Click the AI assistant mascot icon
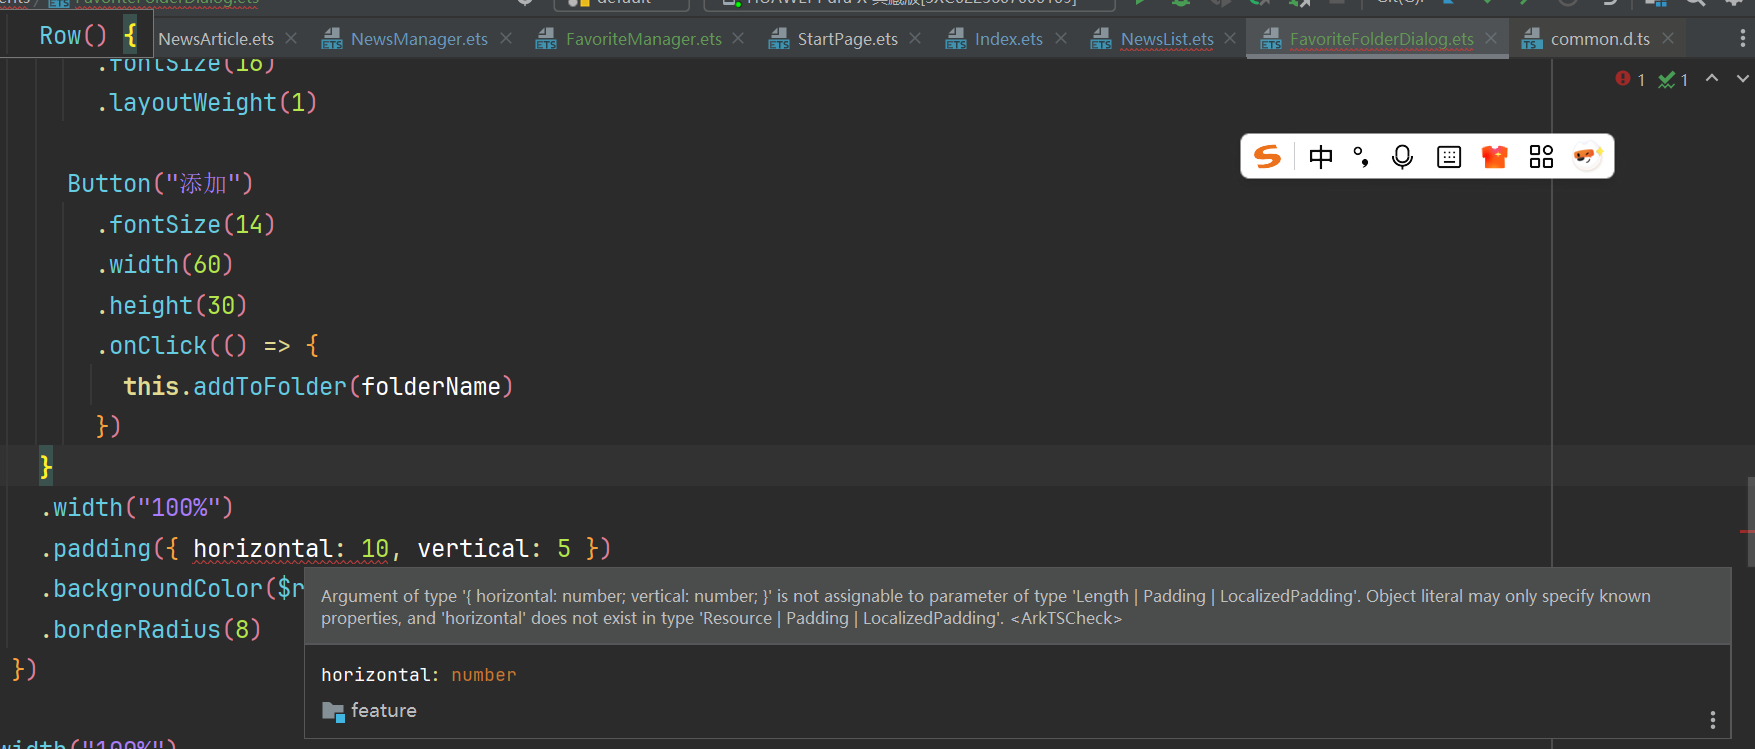 [1587, 157]
